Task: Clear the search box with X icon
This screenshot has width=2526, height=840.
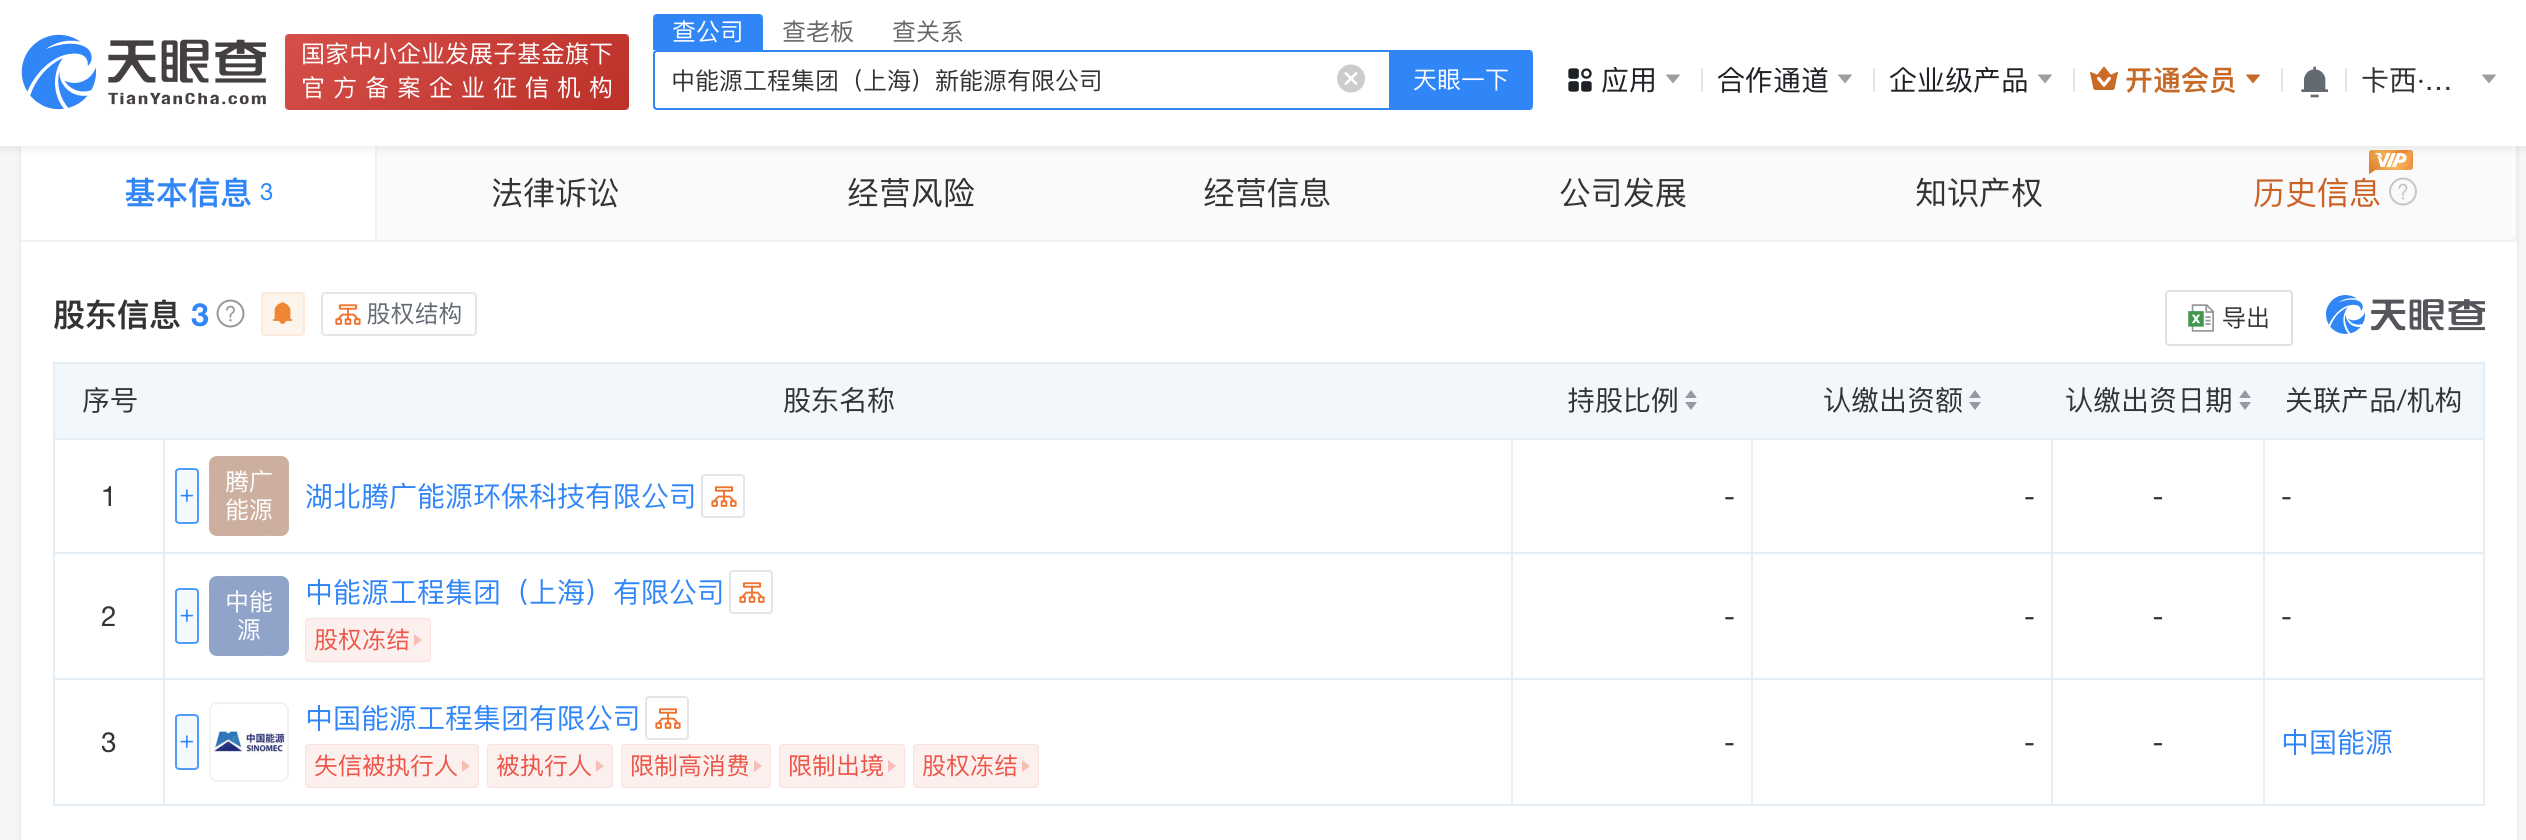Action: 1351,79
